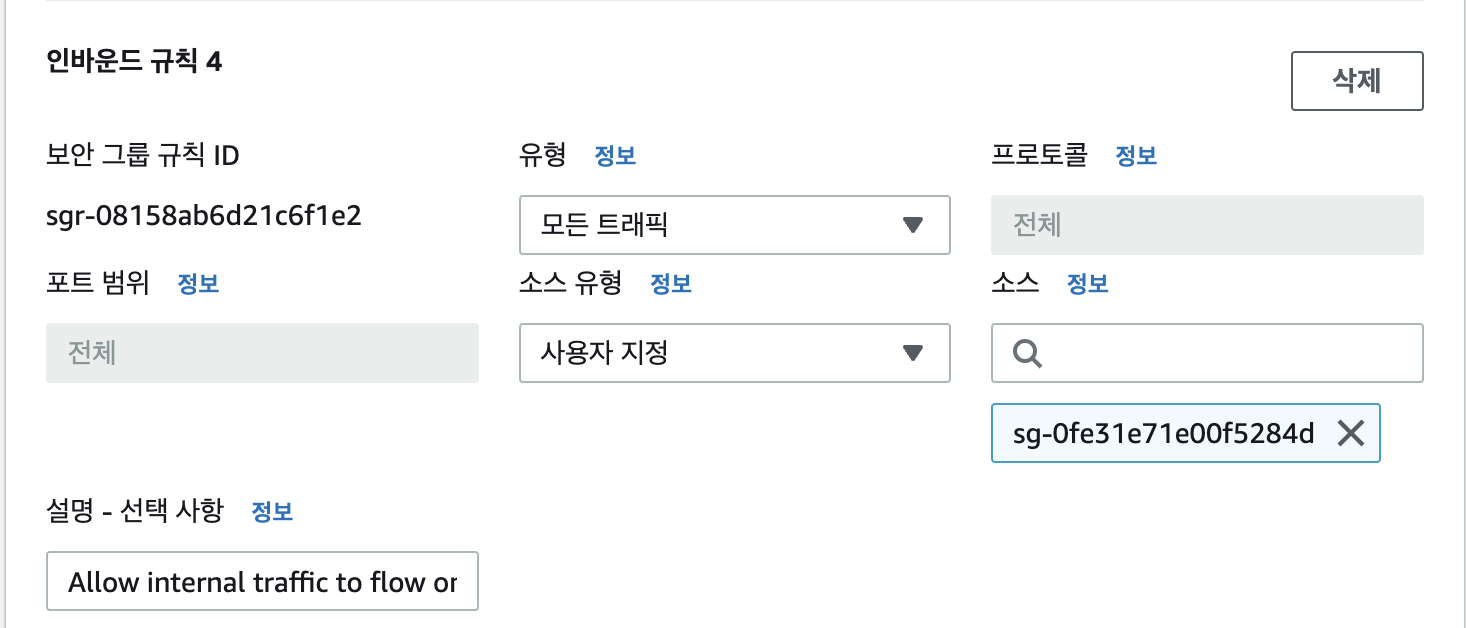The image size is (1466, 628).
Task: Open 정보 link next to 소스 유형
Action: pyautogui.click(x=671, y=284)
